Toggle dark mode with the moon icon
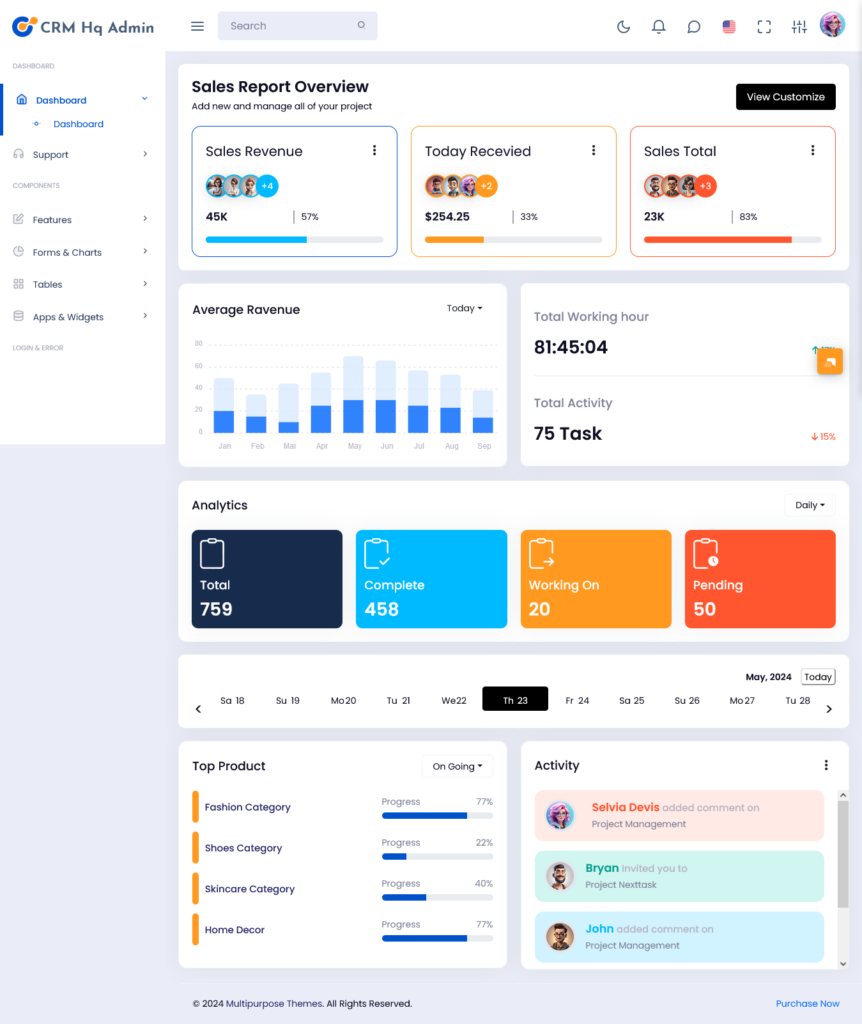The image size is (862, 1024). (623, 27)
